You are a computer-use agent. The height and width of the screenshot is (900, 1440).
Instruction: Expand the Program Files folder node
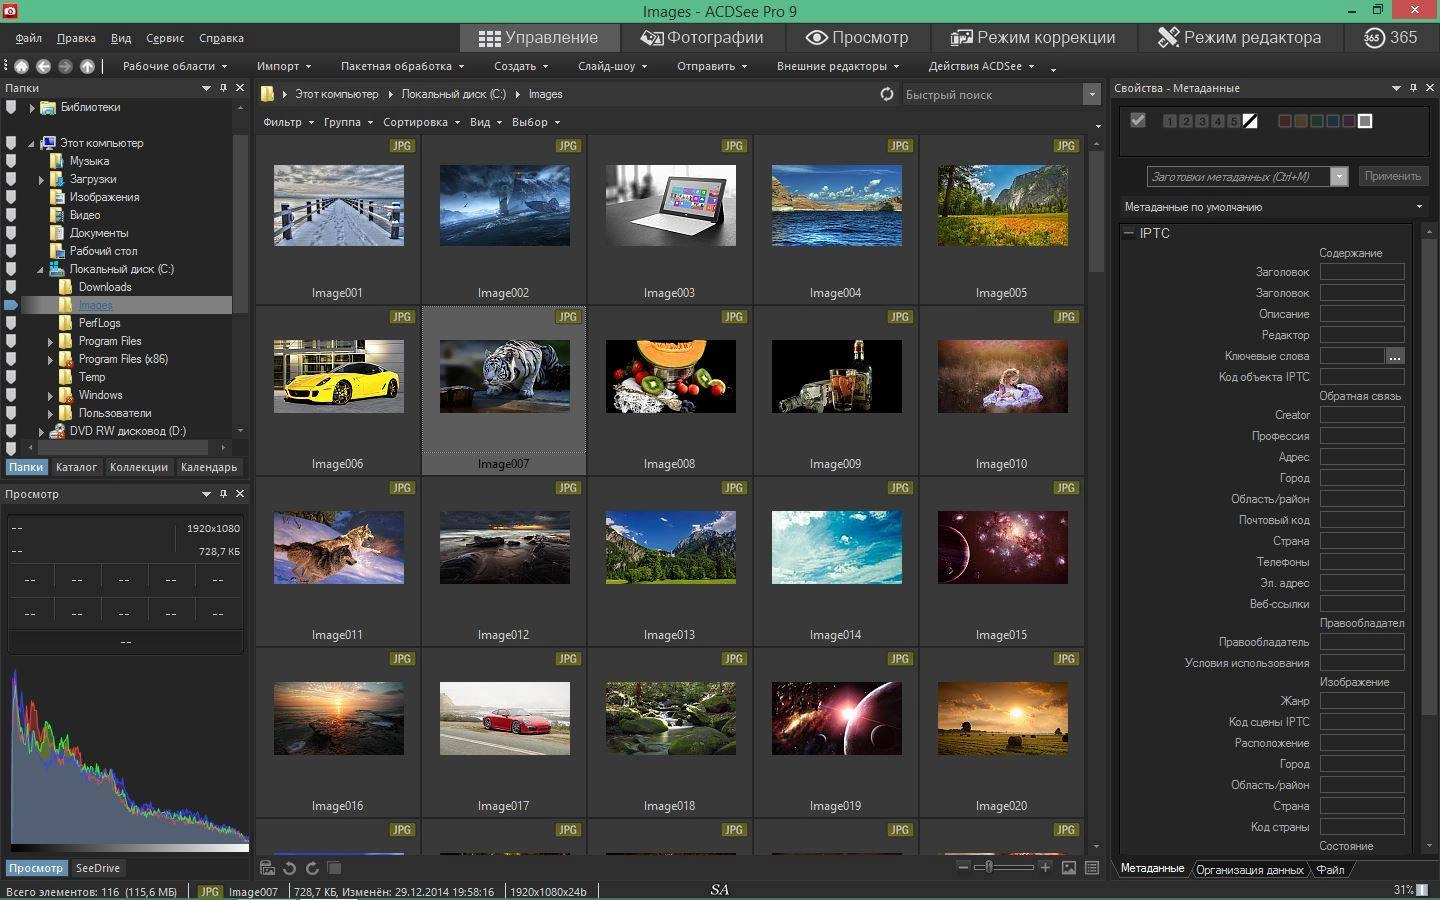[50, 341]
